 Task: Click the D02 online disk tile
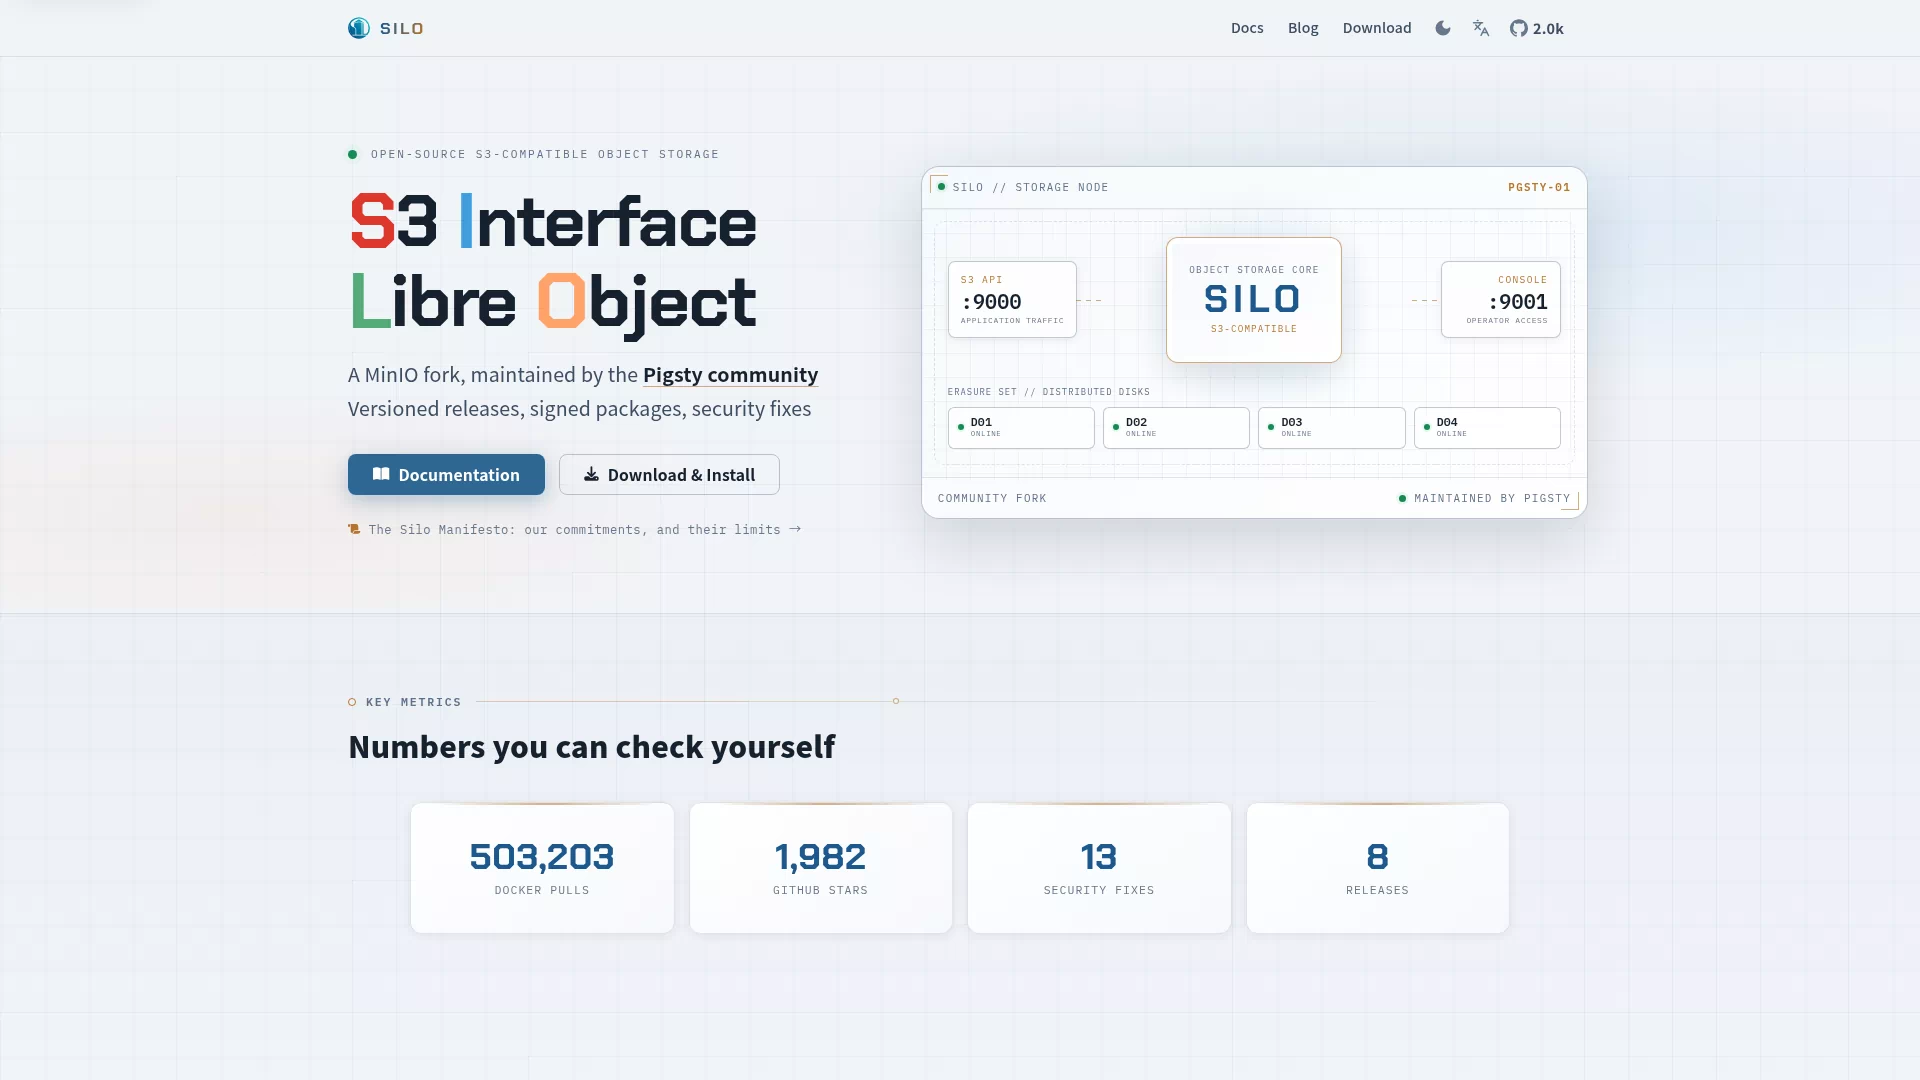point(1176,428)
